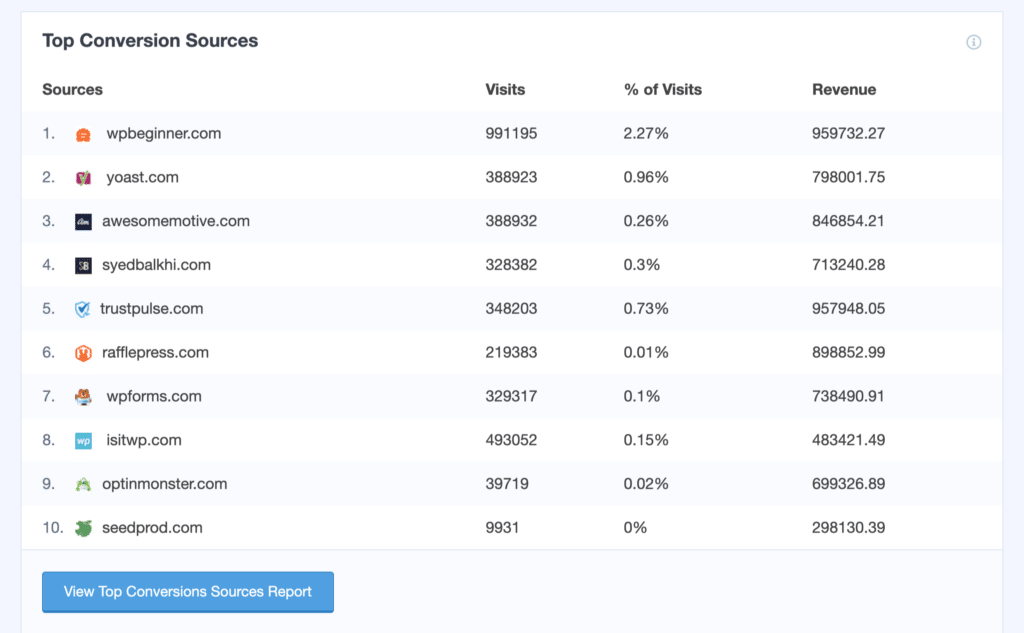Click the awesomemotive.com favicon
Screen dimensions: 1024x633
(83, 221)
